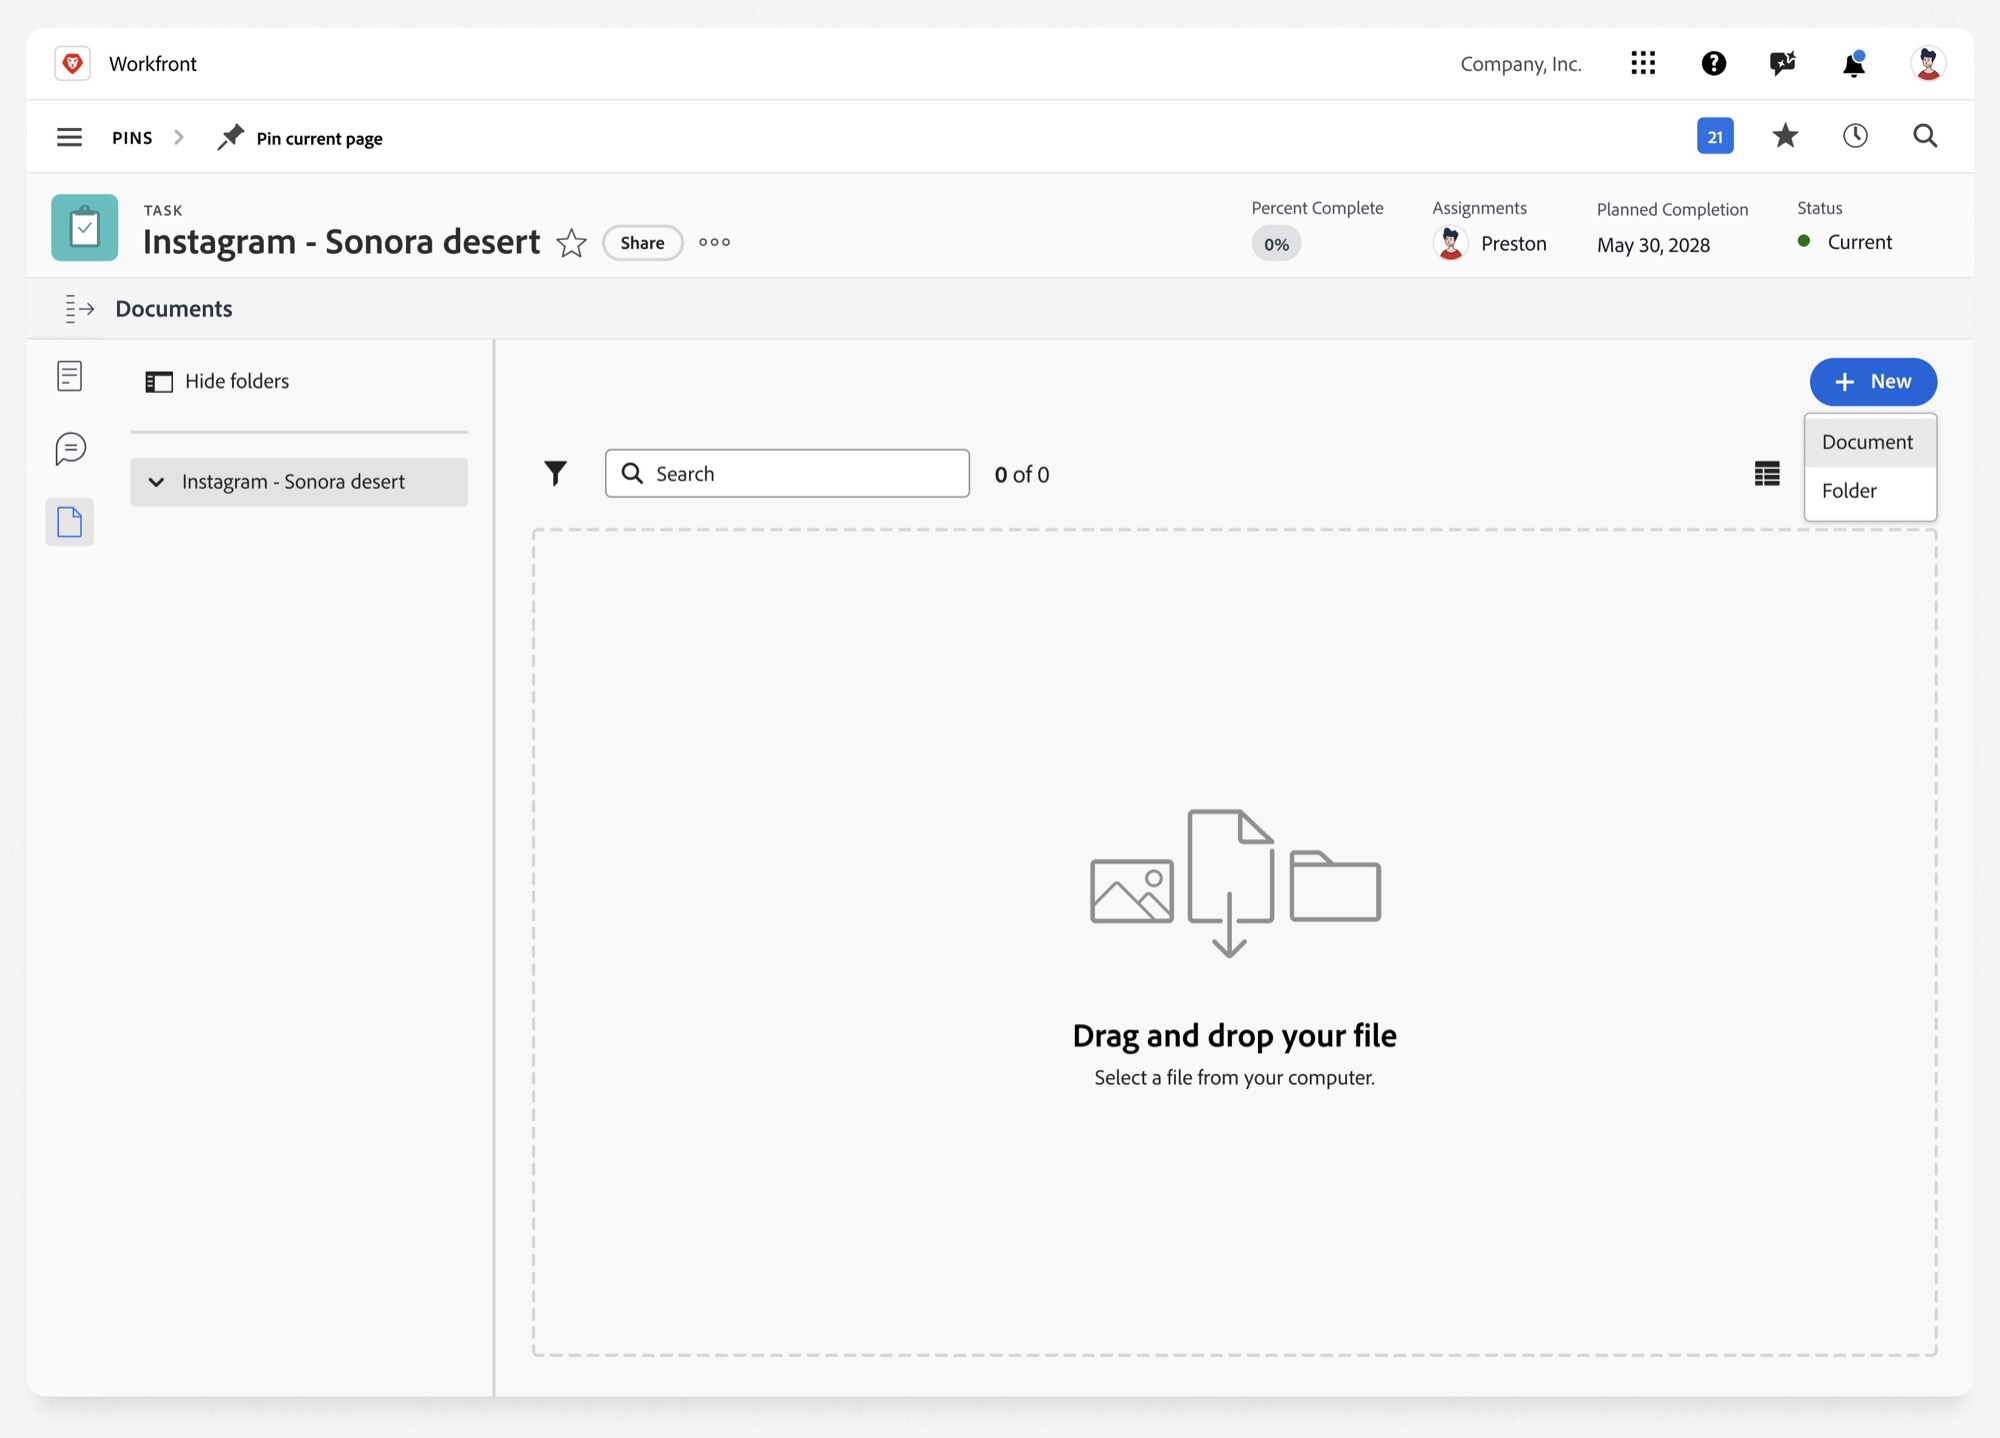The width and height of the screenshot is (2000, 1438).
Task: Open the documents filter funnel
Action: pos(555,473)
